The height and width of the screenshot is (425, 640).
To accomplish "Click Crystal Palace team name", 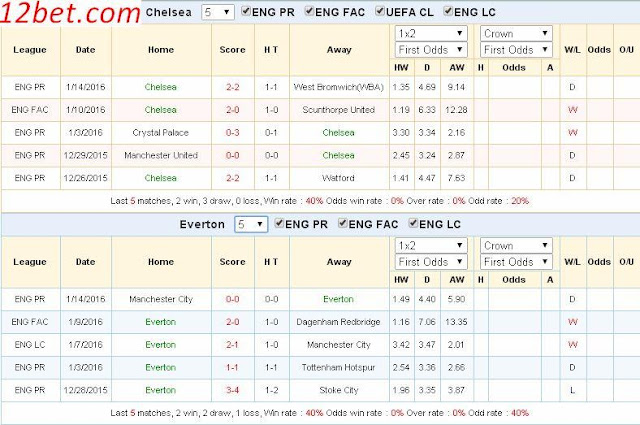I will [161, 133].
